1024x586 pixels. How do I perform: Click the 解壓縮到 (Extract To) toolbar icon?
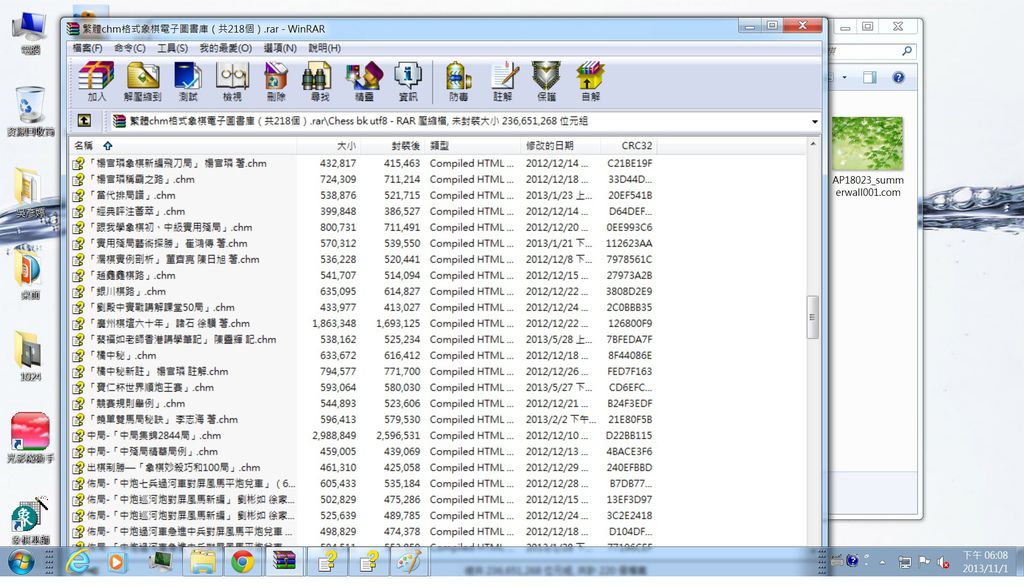tap(142, 81)
